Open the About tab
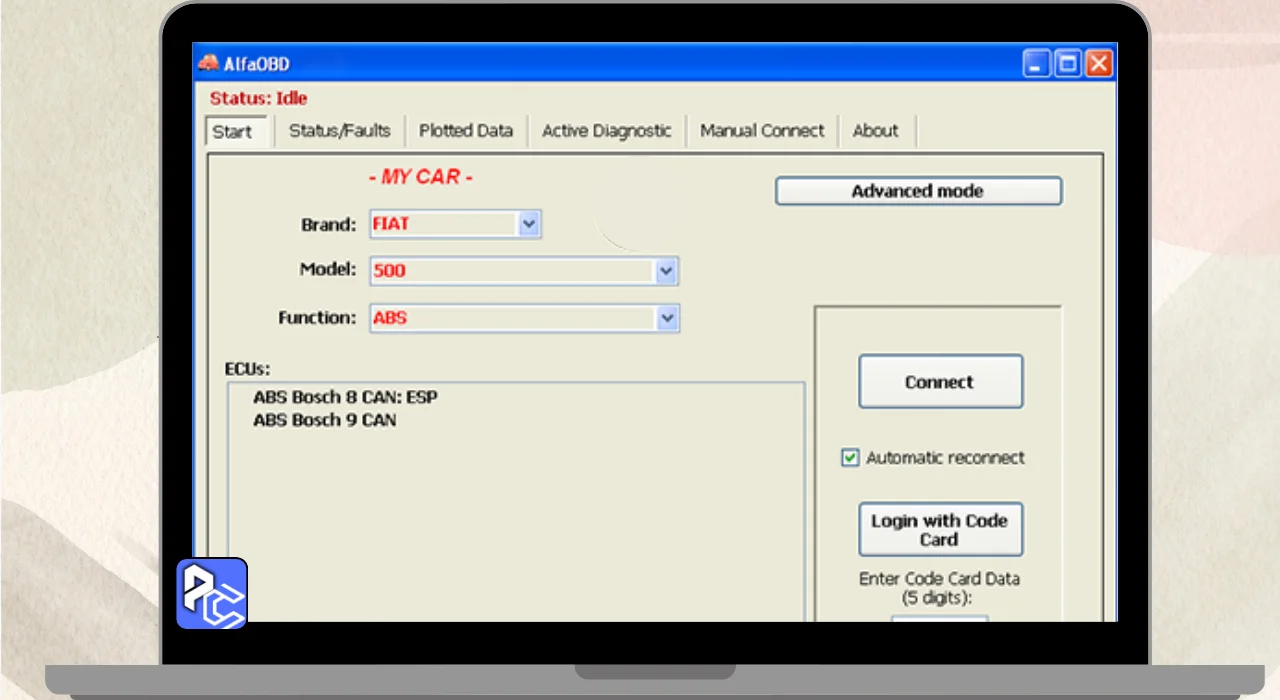The height and width of the screenshot is (700, 1280). point(875,130)
